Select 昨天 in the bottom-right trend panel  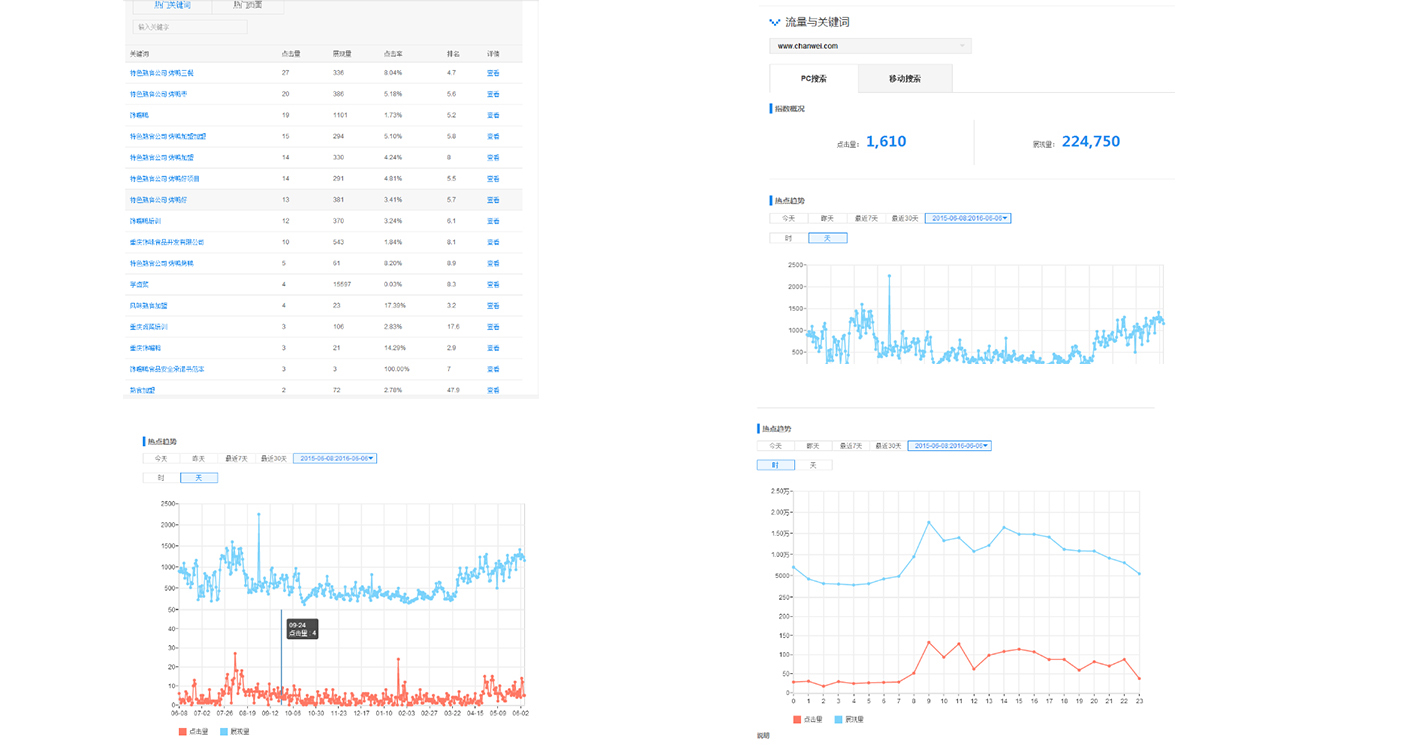click(x=813, y=446)
